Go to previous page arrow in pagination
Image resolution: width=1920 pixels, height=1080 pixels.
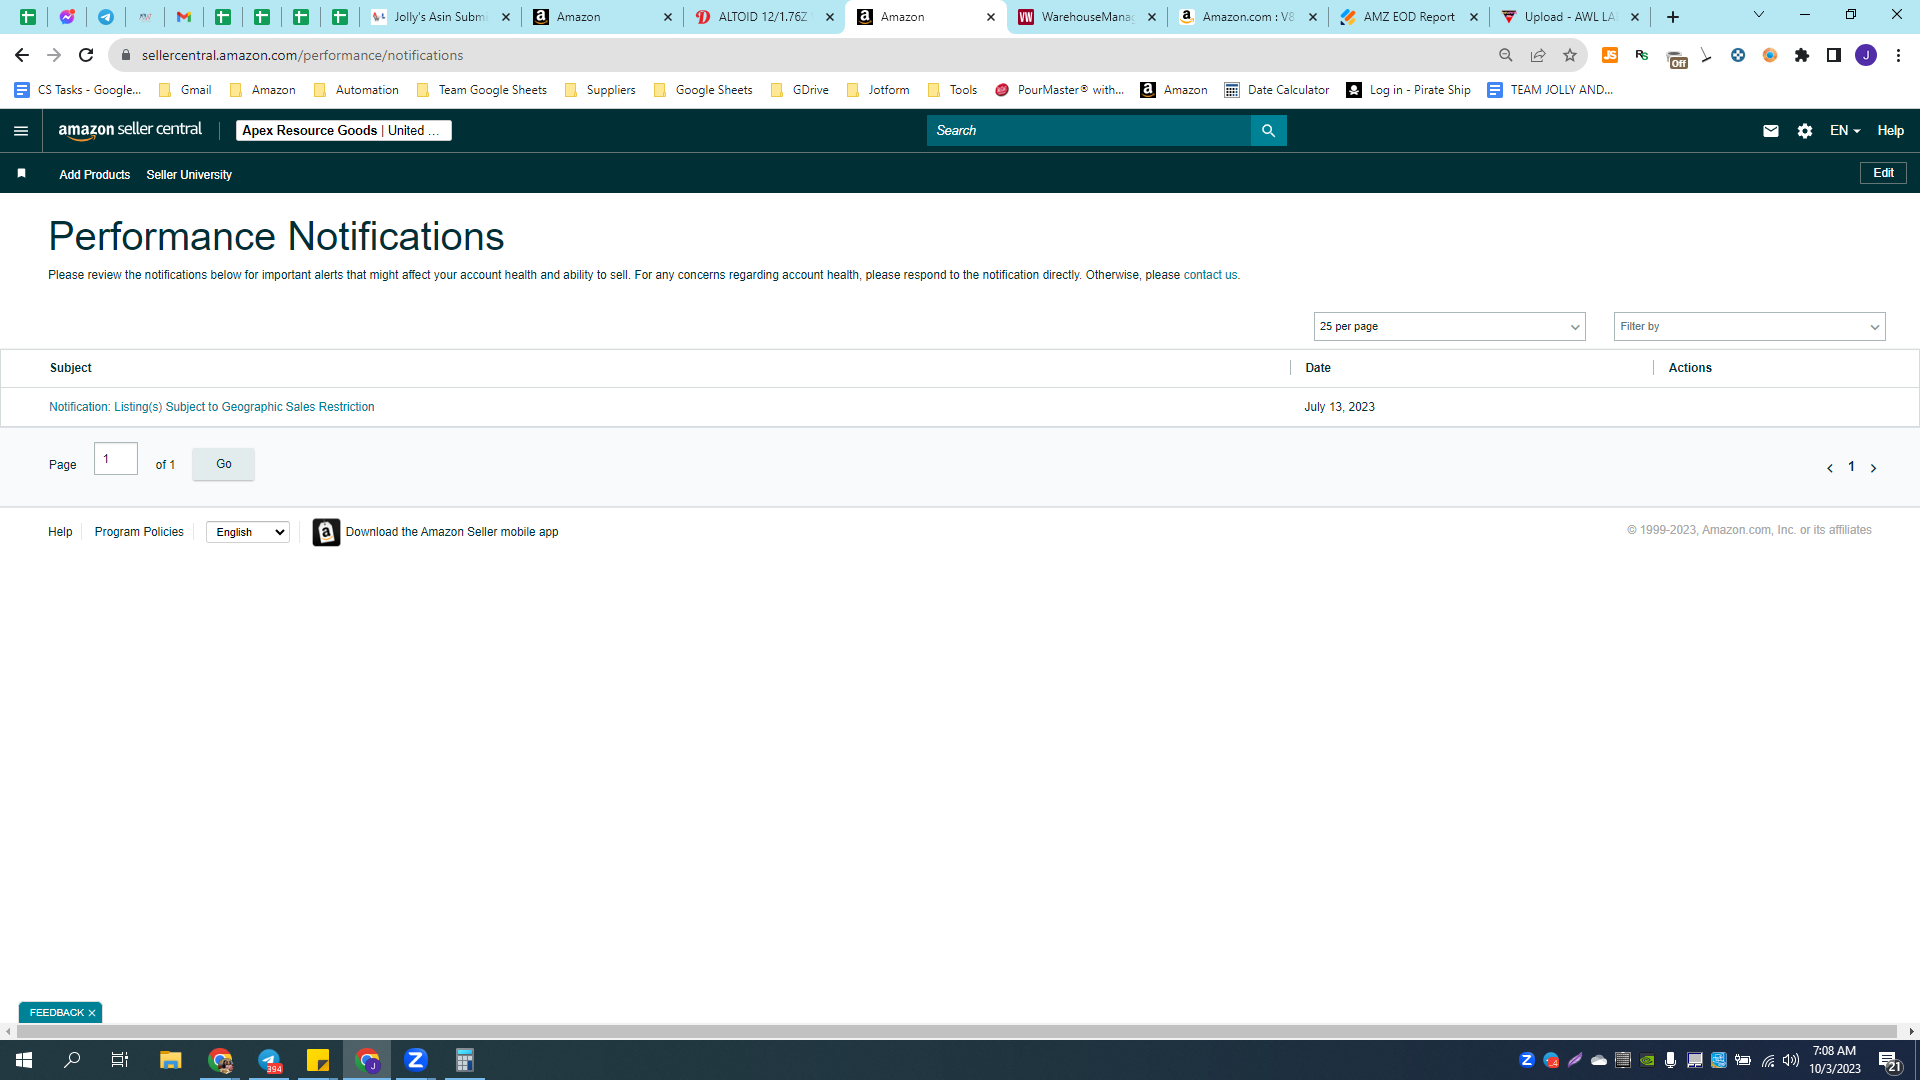(x=1830, y=468)
